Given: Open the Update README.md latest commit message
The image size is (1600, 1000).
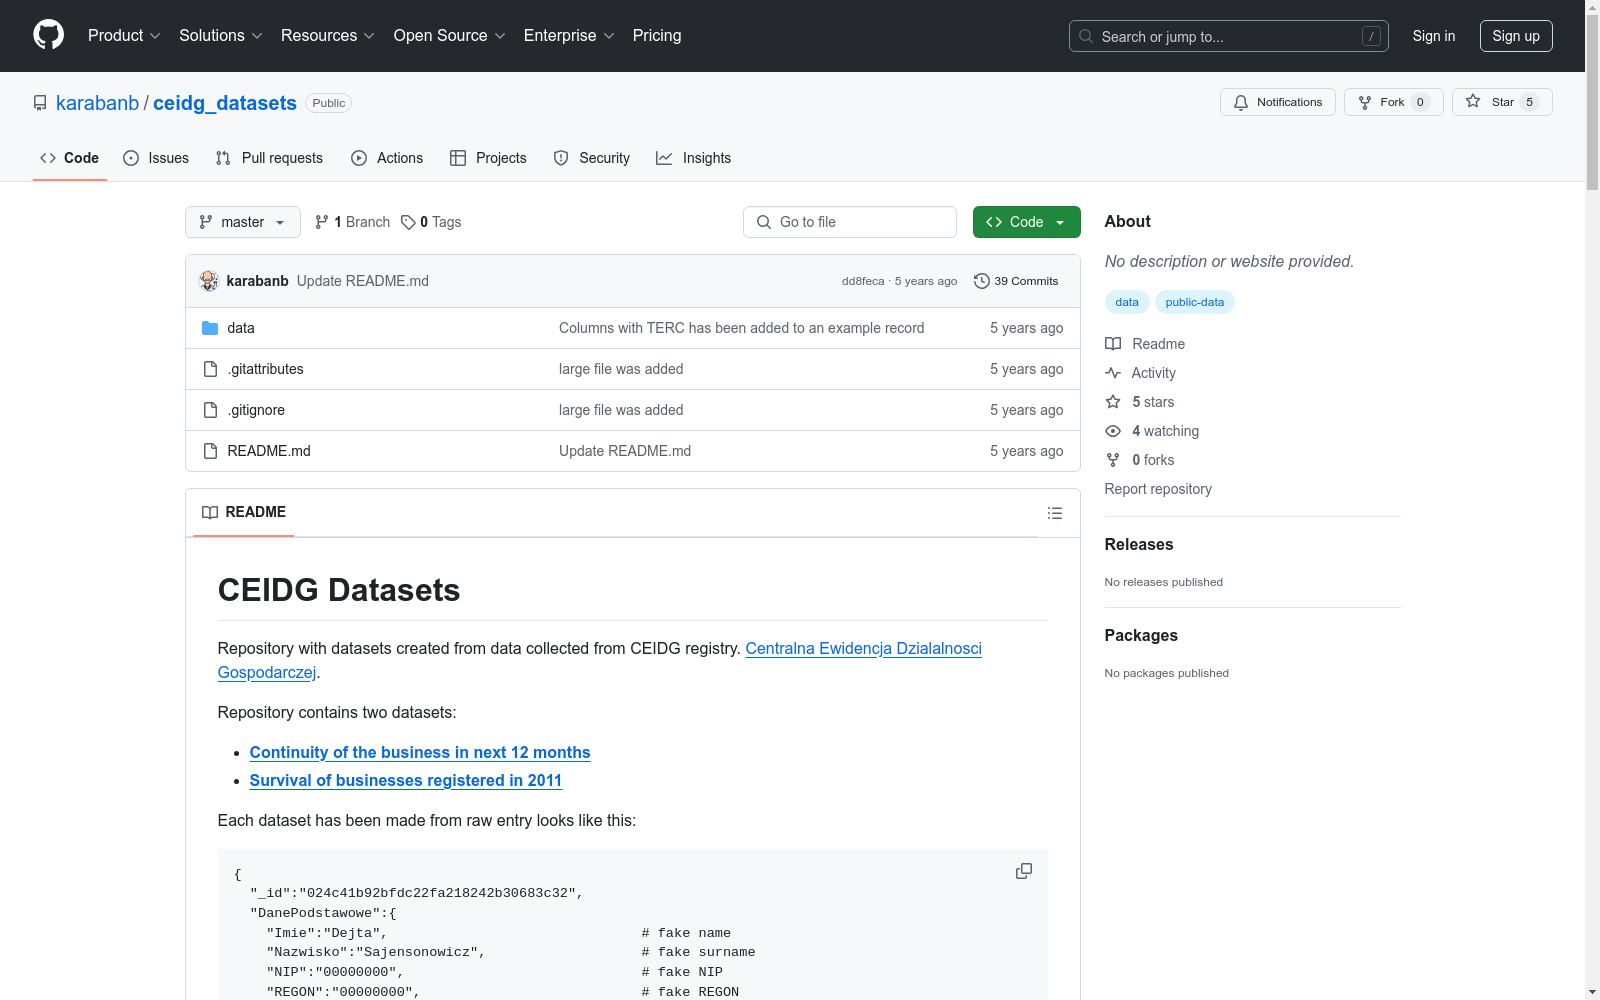Looking at the screenshot, I should (x=363, y=281).
